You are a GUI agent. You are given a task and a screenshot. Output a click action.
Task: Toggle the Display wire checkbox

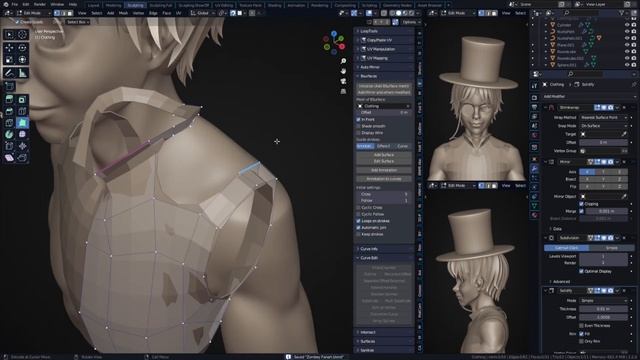(358, 133)
